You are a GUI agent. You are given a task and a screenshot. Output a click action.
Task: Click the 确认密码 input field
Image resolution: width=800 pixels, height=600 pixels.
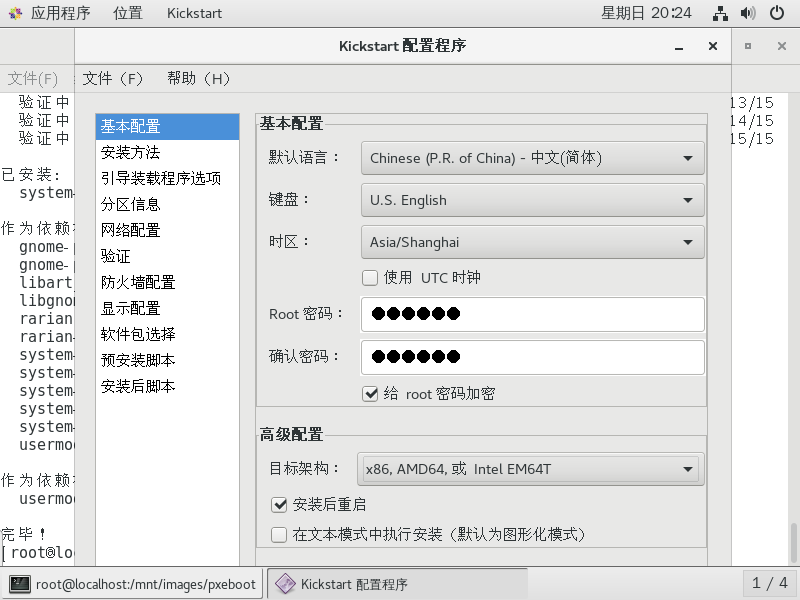533,357
